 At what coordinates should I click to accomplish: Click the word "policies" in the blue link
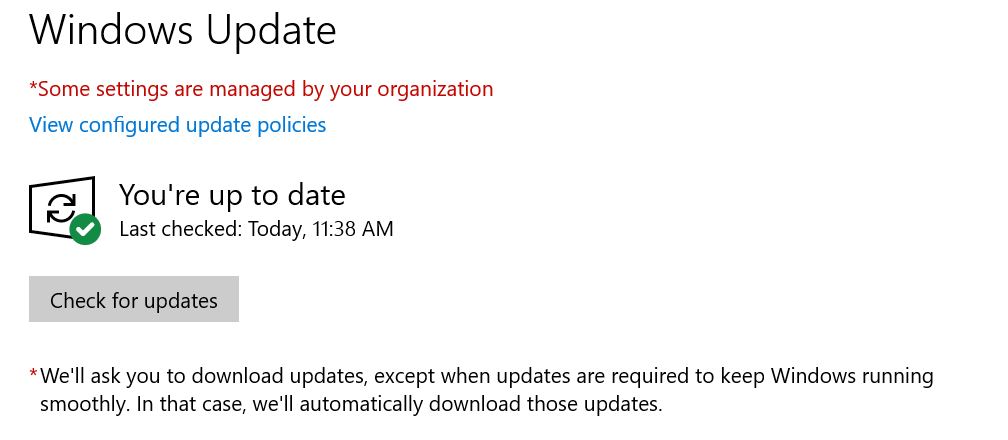click(289, 125)
